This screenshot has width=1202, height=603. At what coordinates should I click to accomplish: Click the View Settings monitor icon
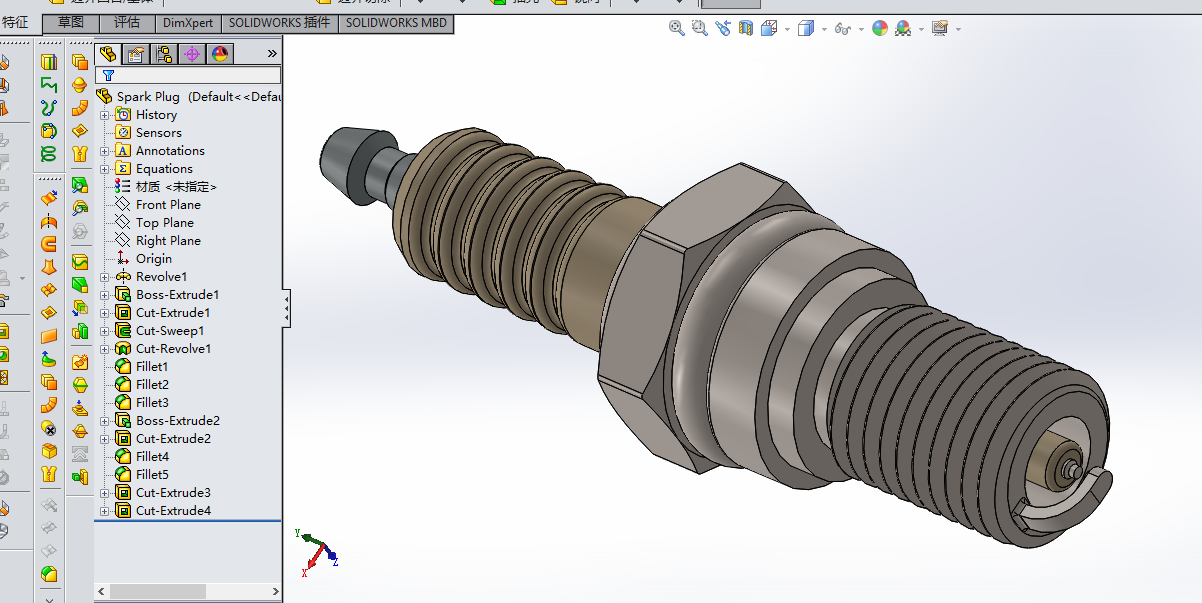tap(940, 29)
